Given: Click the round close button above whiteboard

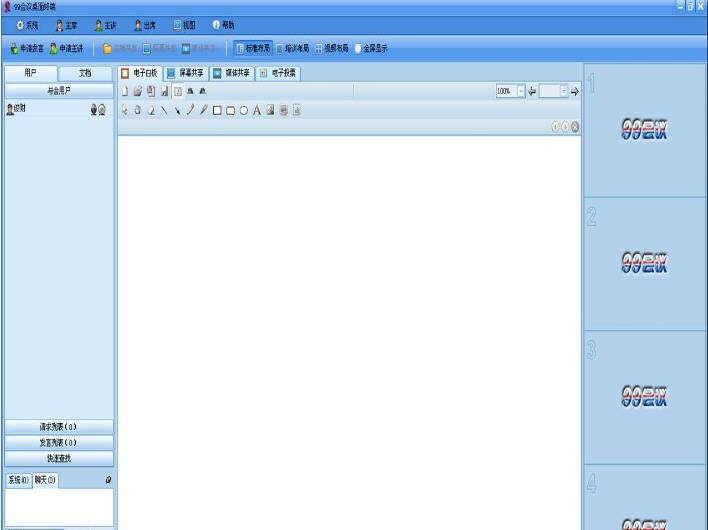Looking at the screenshot, I should [575, 127].
